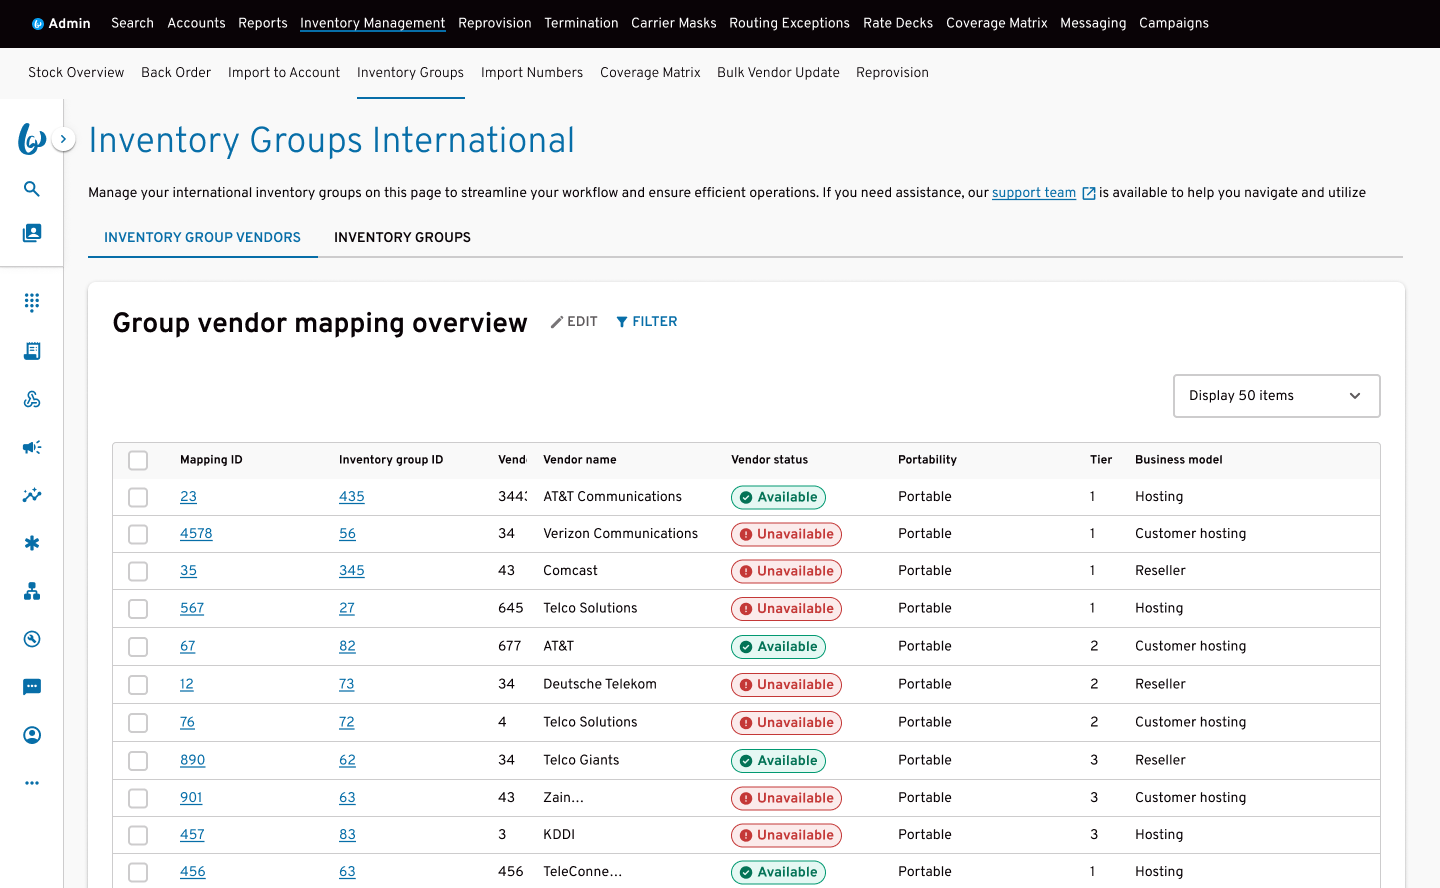
Task: Open the wrench tools icon in sidebar
Action: click(x=32, y=639)
